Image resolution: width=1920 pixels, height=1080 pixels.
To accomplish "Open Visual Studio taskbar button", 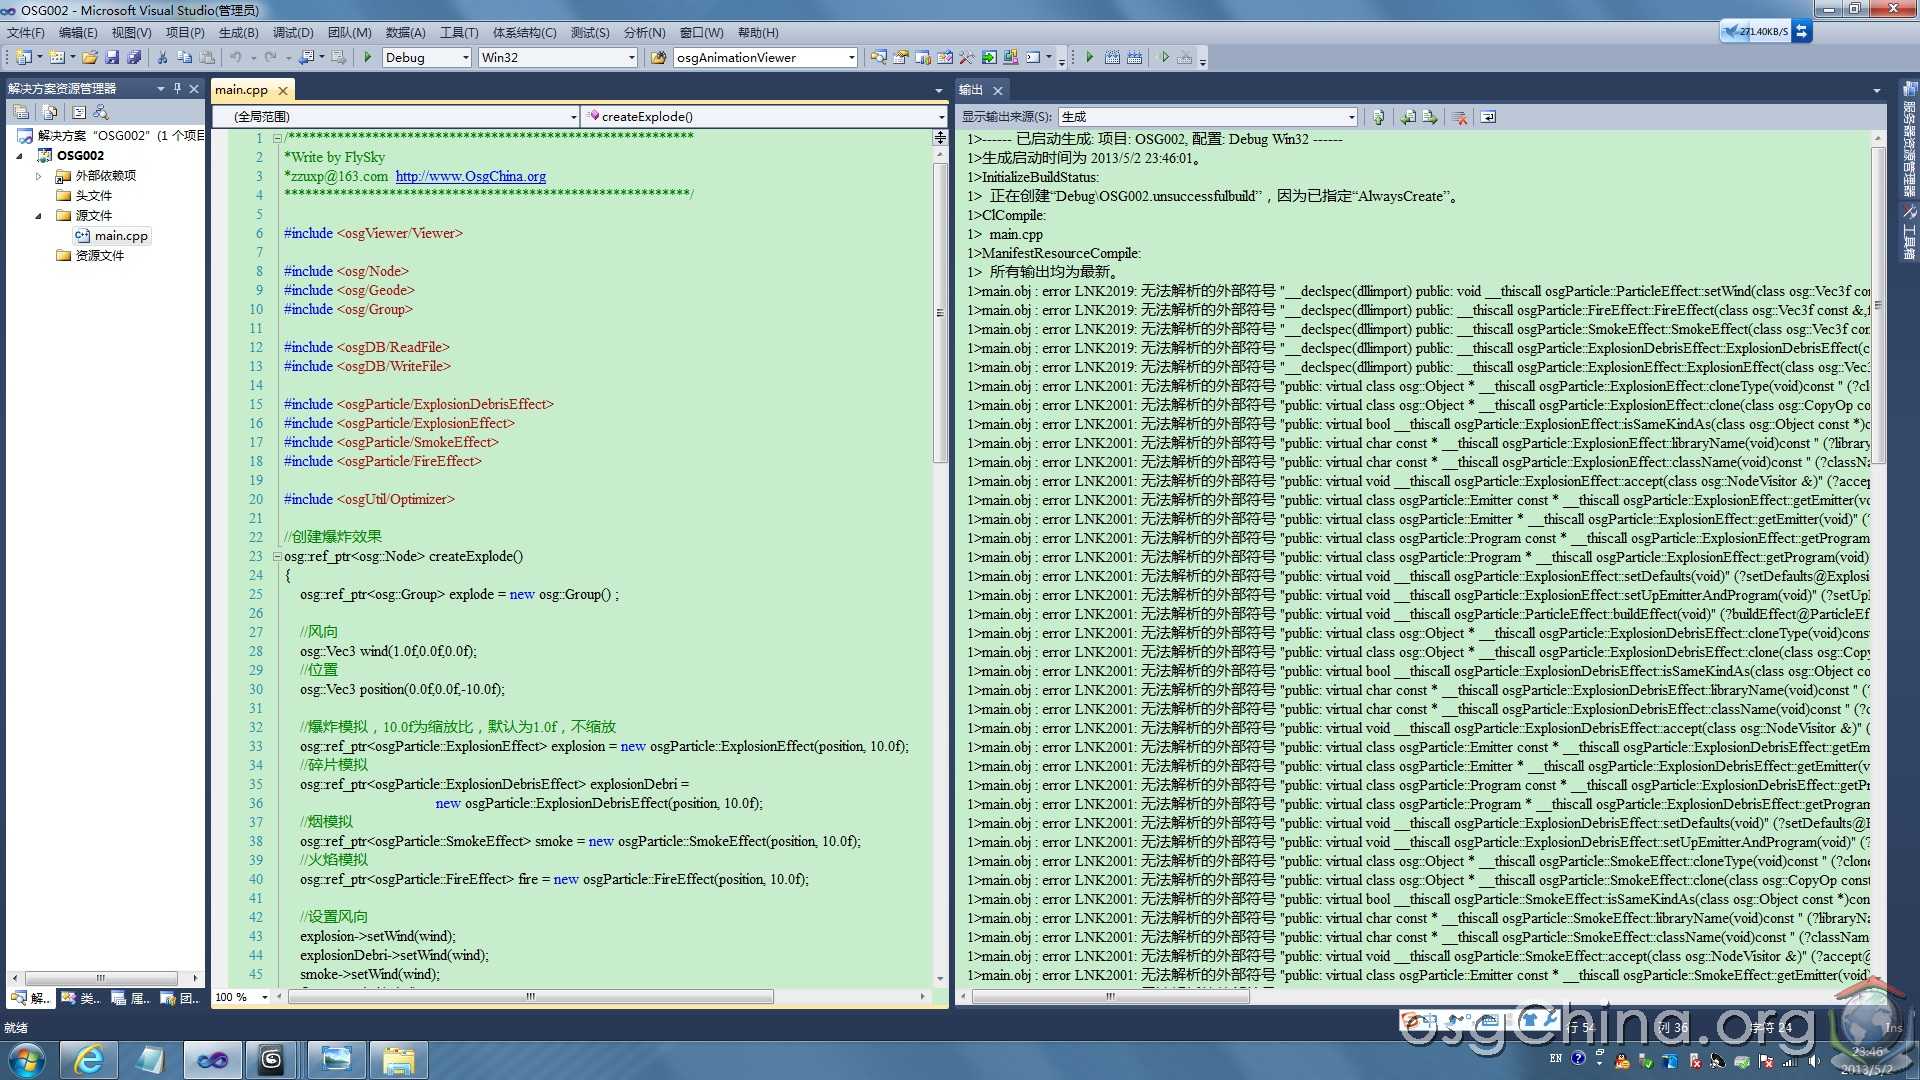I will click(212, 1060).
